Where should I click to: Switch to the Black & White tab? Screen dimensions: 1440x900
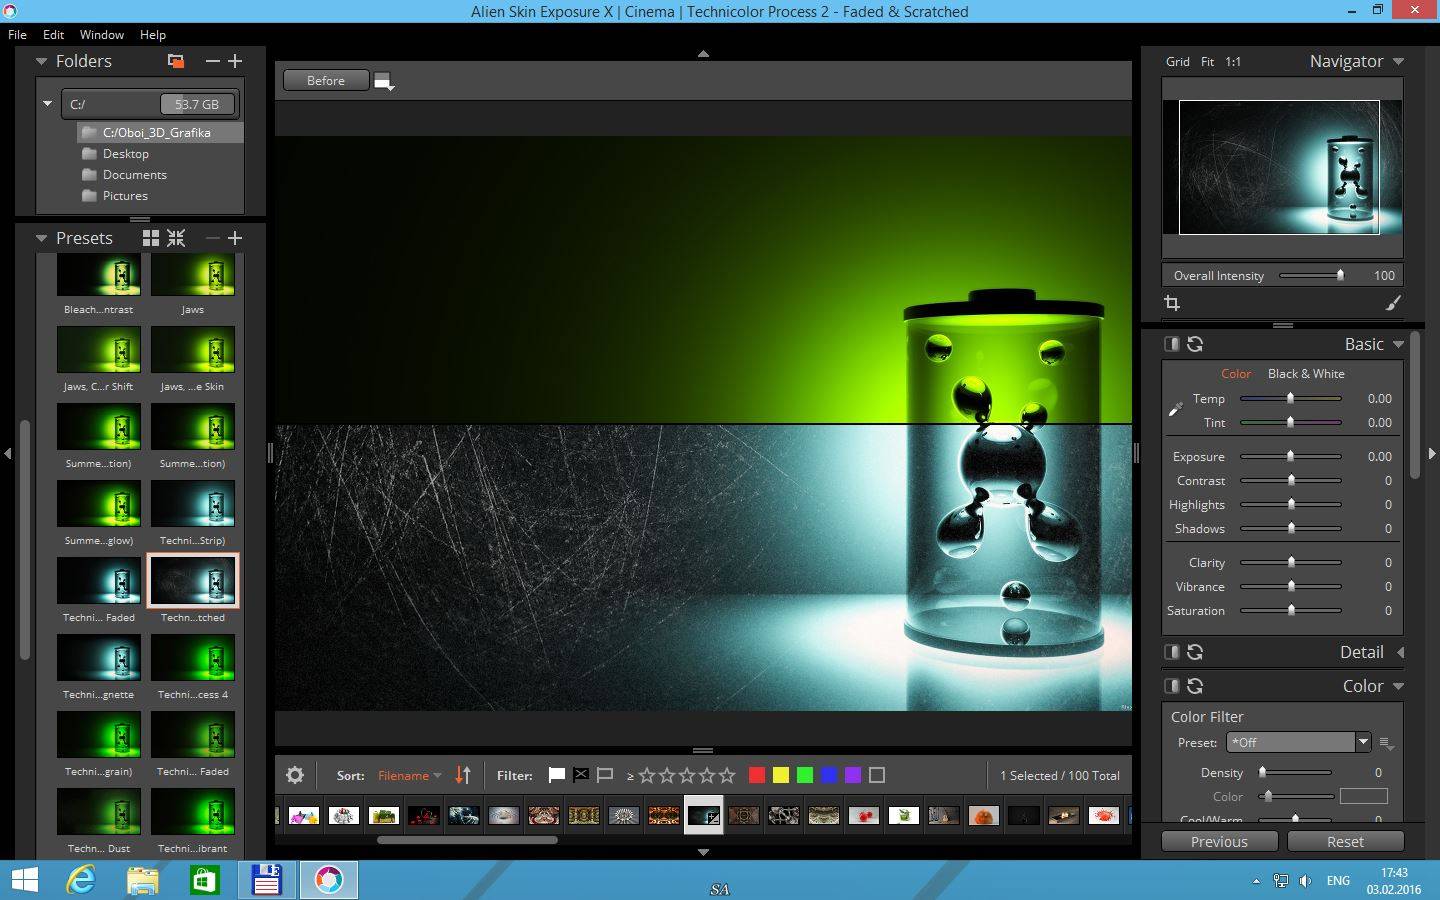[1306, 373]
